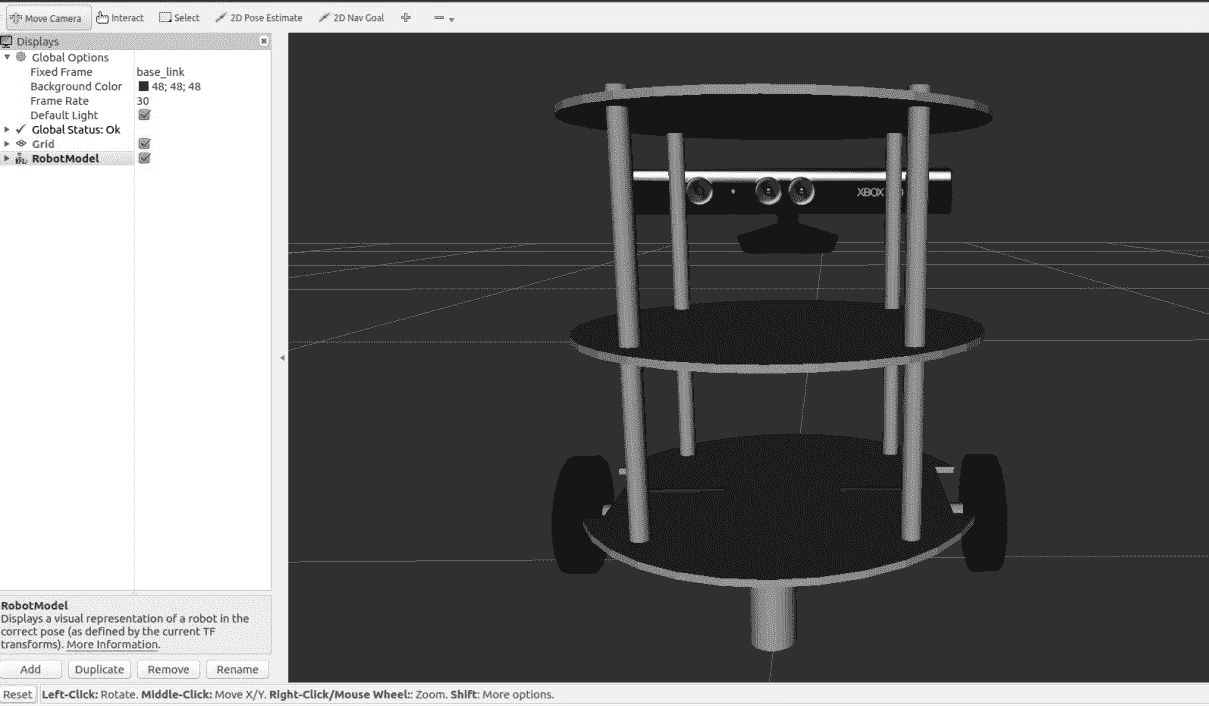1209x706 pixels.
Task: Expand the Global Status: Ok item
Action: (8, 130)
